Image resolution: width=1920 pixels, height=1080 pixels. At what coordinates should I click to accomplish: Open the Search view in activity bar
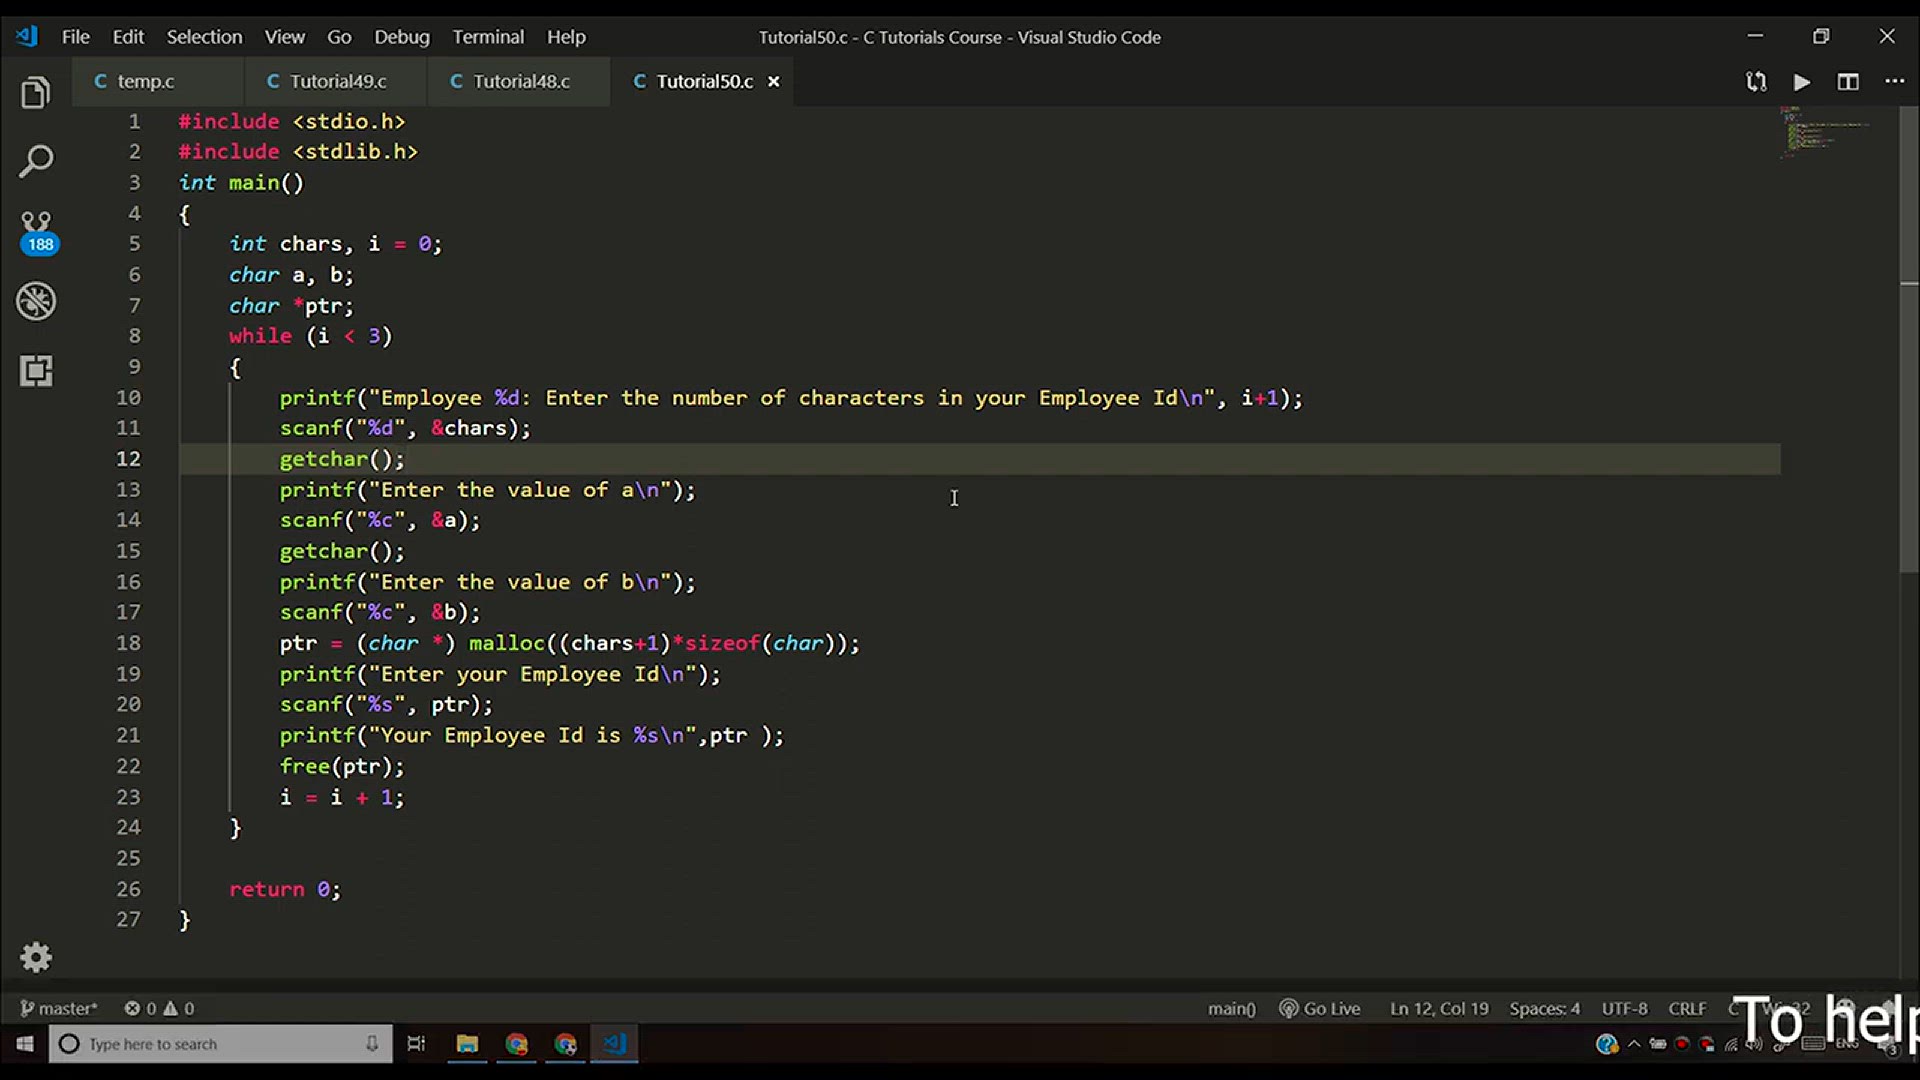point(36,161)
